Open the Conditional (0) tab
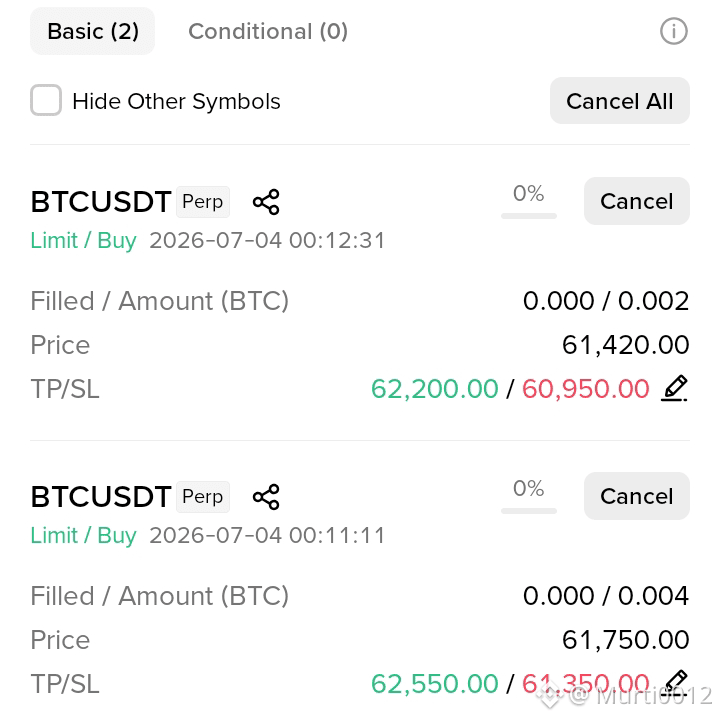 268,31
